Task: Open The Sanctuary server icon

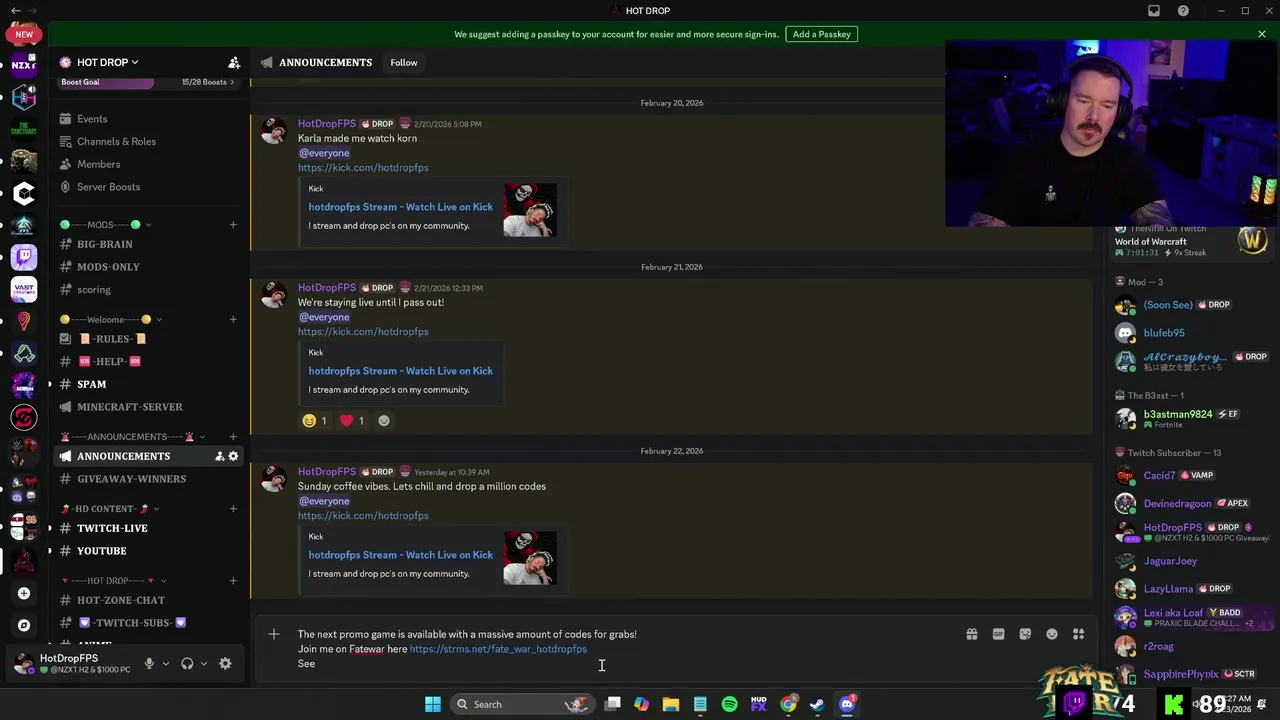Action: (x=24, y=129)
